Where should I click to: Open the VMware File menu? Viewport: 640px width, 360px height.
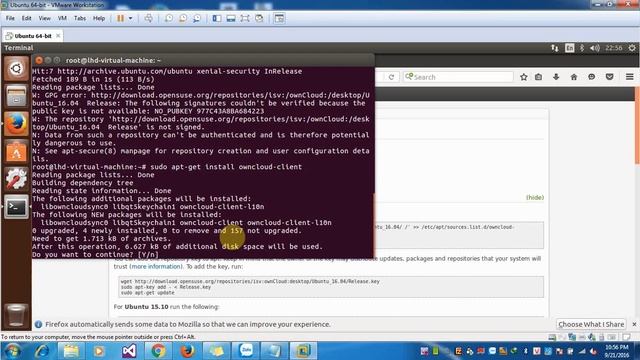pos(10,18)
